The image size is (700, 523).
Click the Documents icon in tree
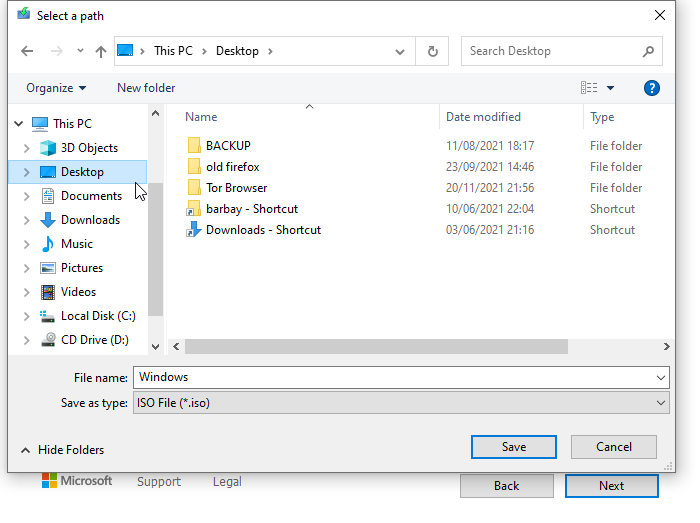coord(48,196)
